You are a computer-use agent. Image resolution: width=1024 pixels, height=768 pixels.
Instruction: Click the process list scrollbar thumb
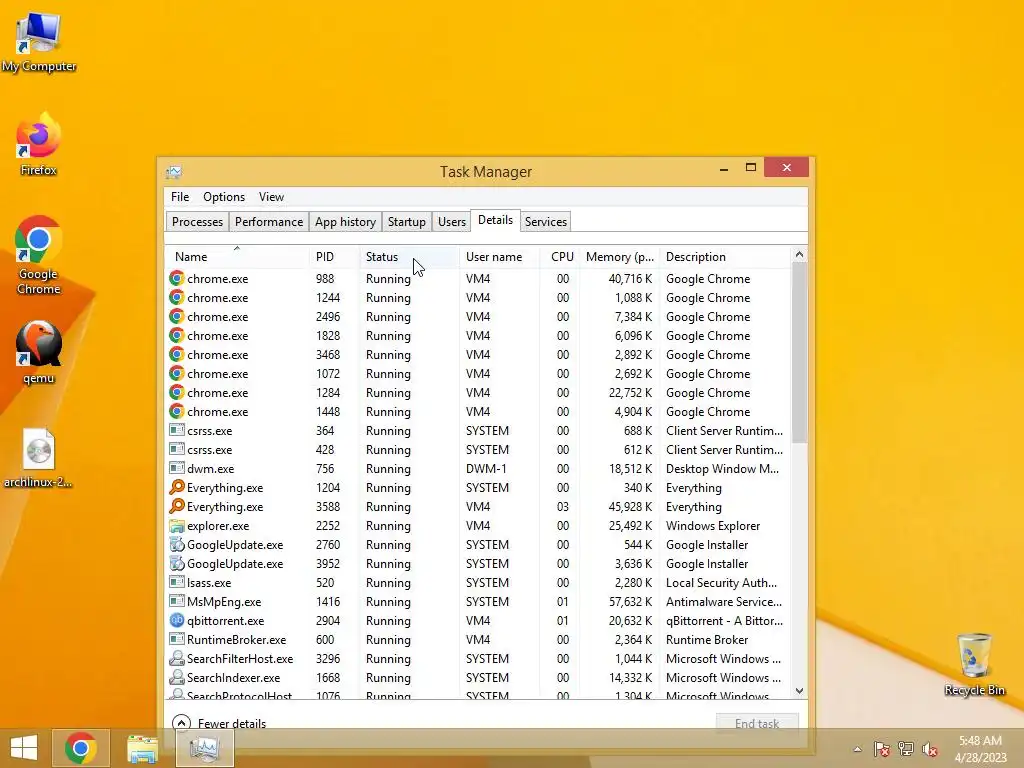click(x=799, y=352)
